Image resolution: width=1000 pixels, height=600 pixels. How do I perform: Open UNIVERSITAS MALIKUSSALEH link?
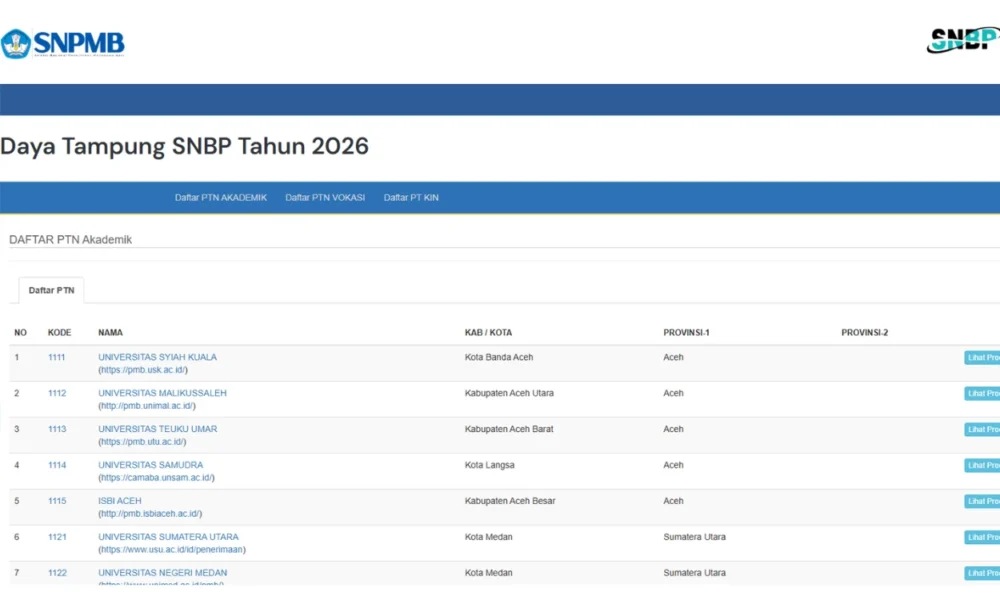162,393
